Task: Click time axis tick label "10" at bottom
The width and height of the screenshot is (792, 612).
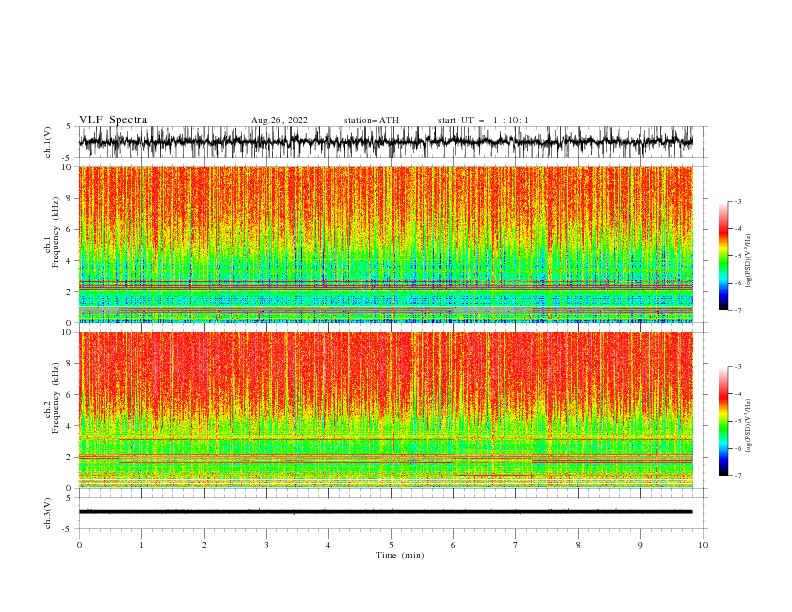Action: [x=703, y=545]
